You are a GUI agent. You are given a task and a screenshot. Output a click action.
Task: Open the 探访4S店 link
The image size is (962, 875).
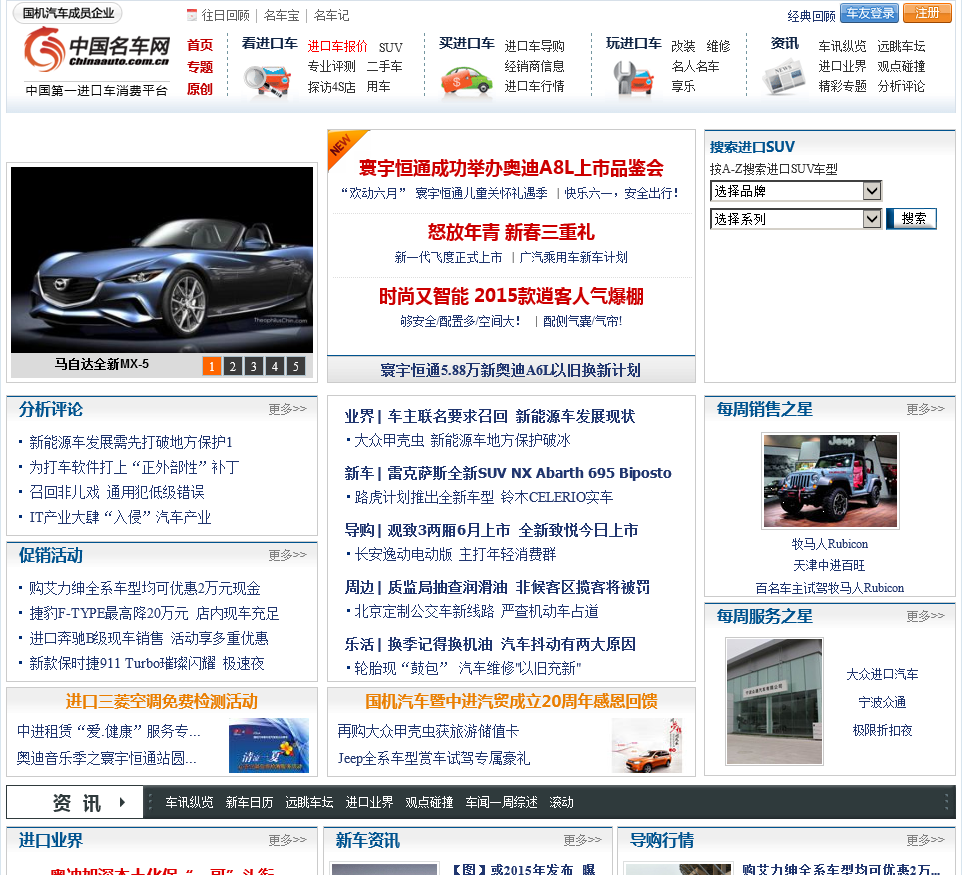coord(331,87)
